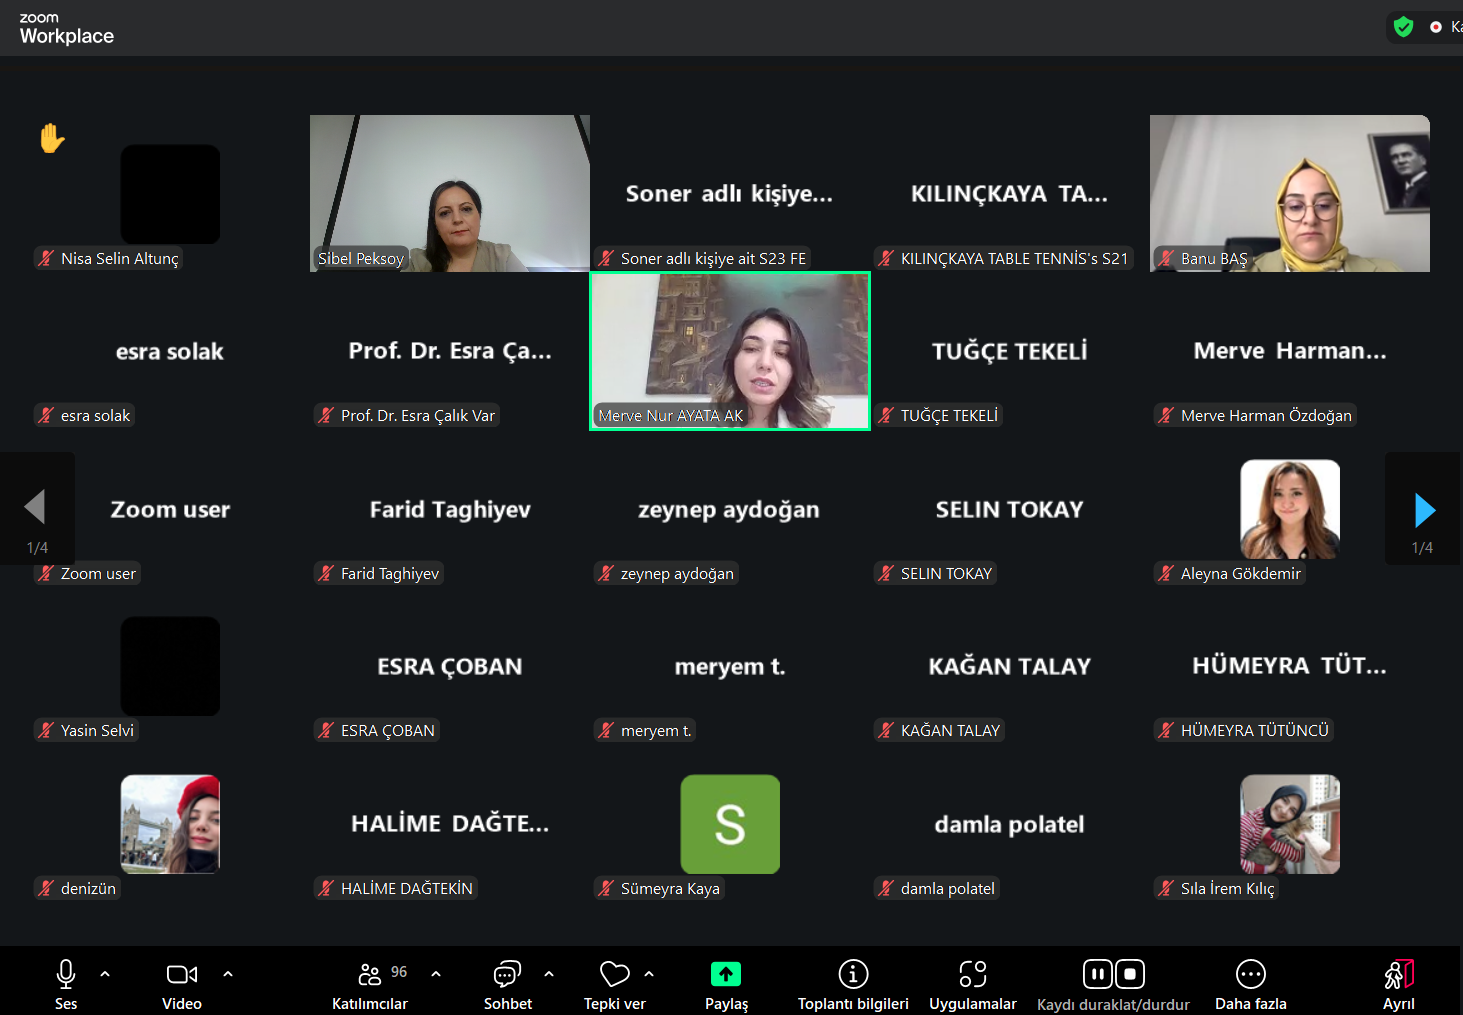Open the Daha fazla more options menu
This screenshot has height=1015, width=1463.
[1250, 974]
